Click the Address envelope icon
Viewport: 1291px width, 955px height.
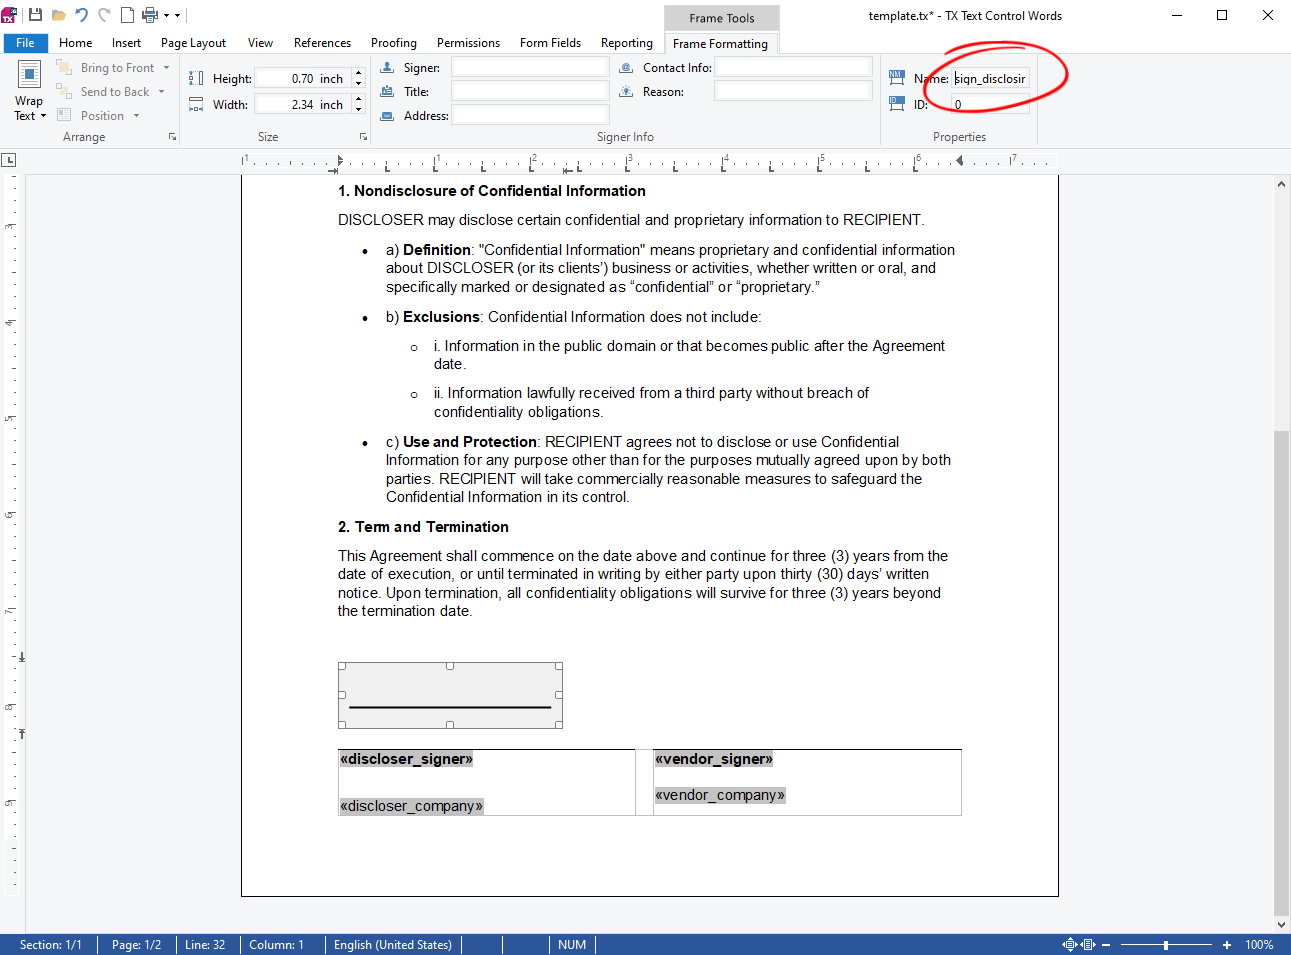pyautogui.click(x=387, y=115)
